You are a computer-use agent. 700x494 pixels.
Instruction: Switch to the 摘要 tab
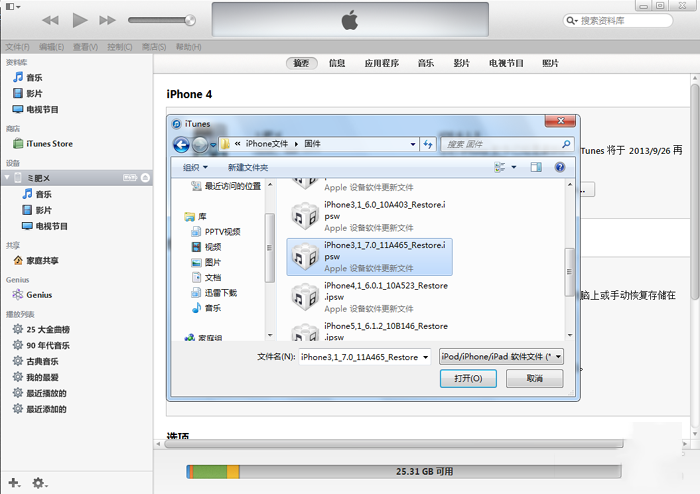301,63
